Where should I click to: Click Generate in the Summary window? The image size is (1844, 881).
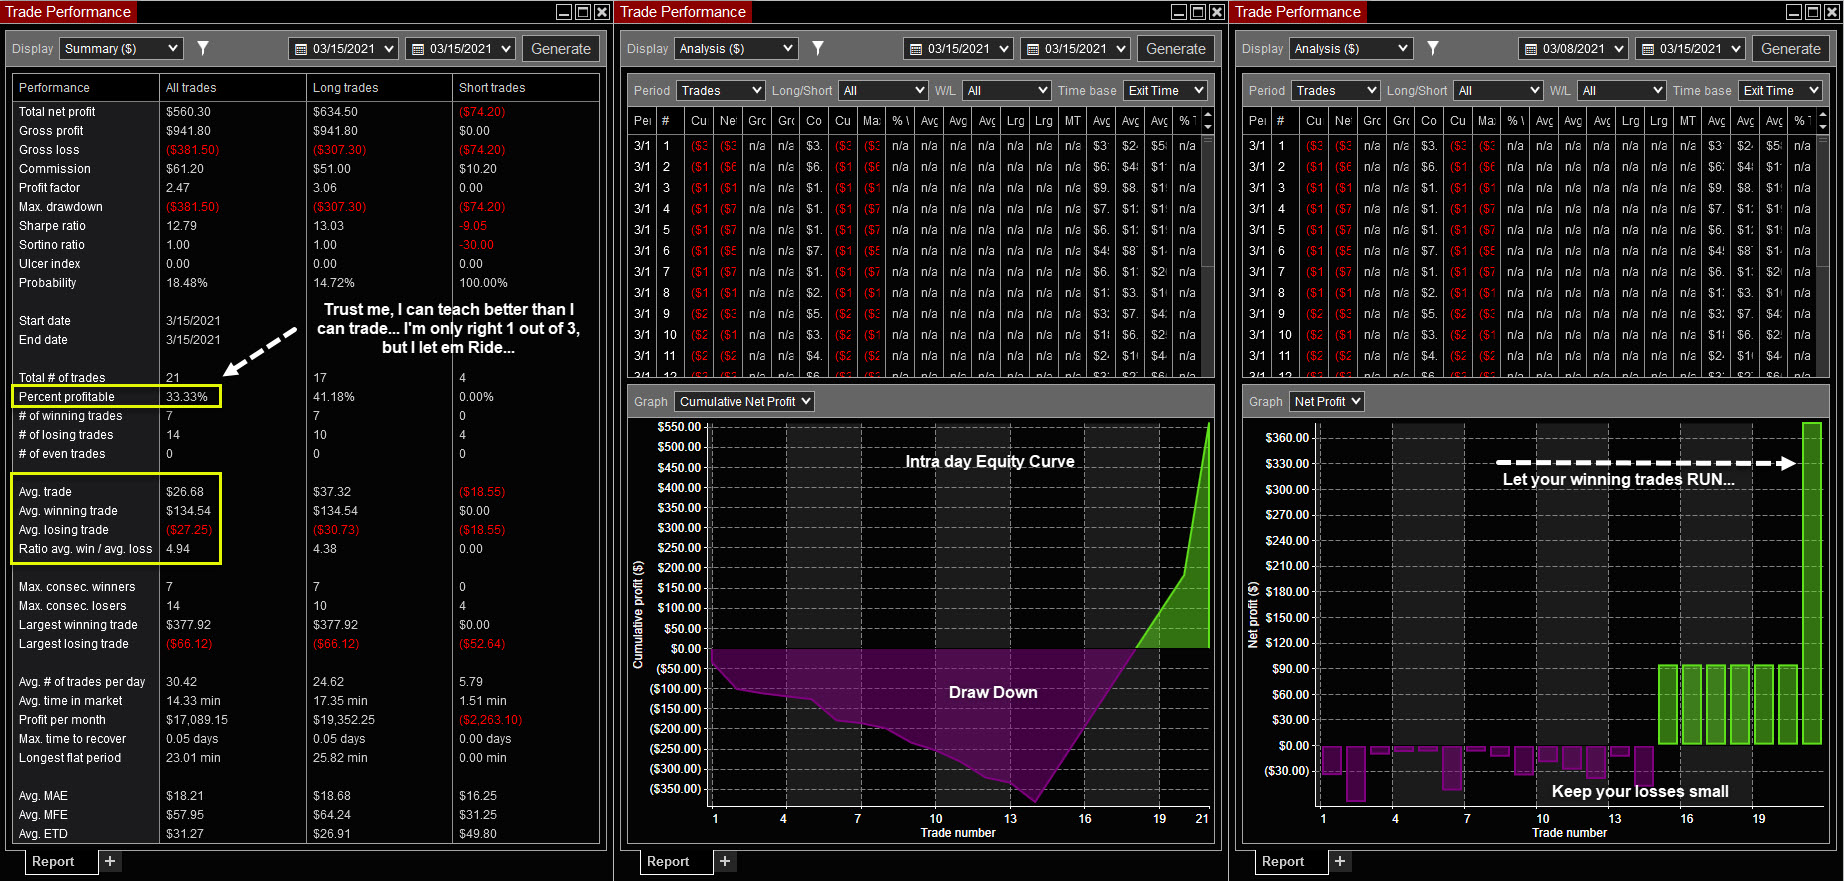coord(561,48)
